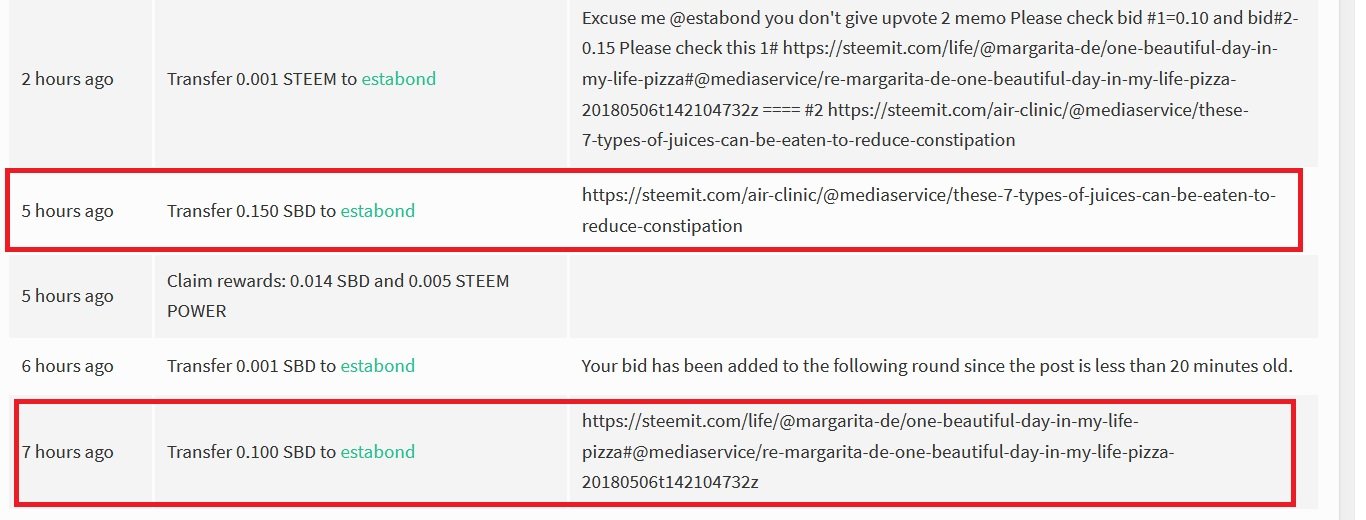
Task: Click the timestamp of the 0.150 SBD transfer
Action: (x=68, y=211)
